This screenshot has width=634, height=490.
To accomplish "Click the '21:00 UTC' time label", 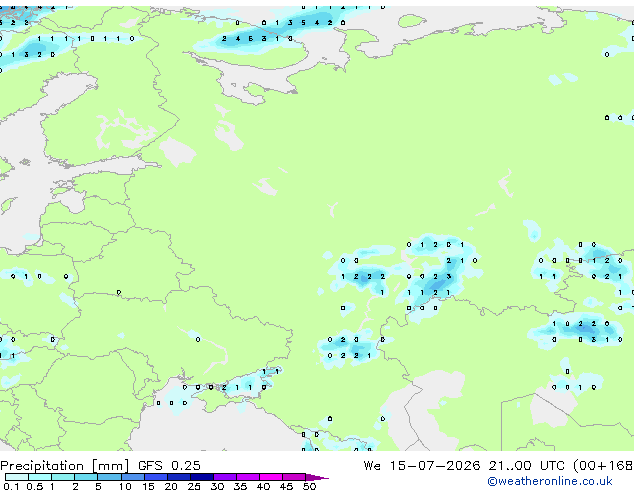I will [x=526, y=466].
